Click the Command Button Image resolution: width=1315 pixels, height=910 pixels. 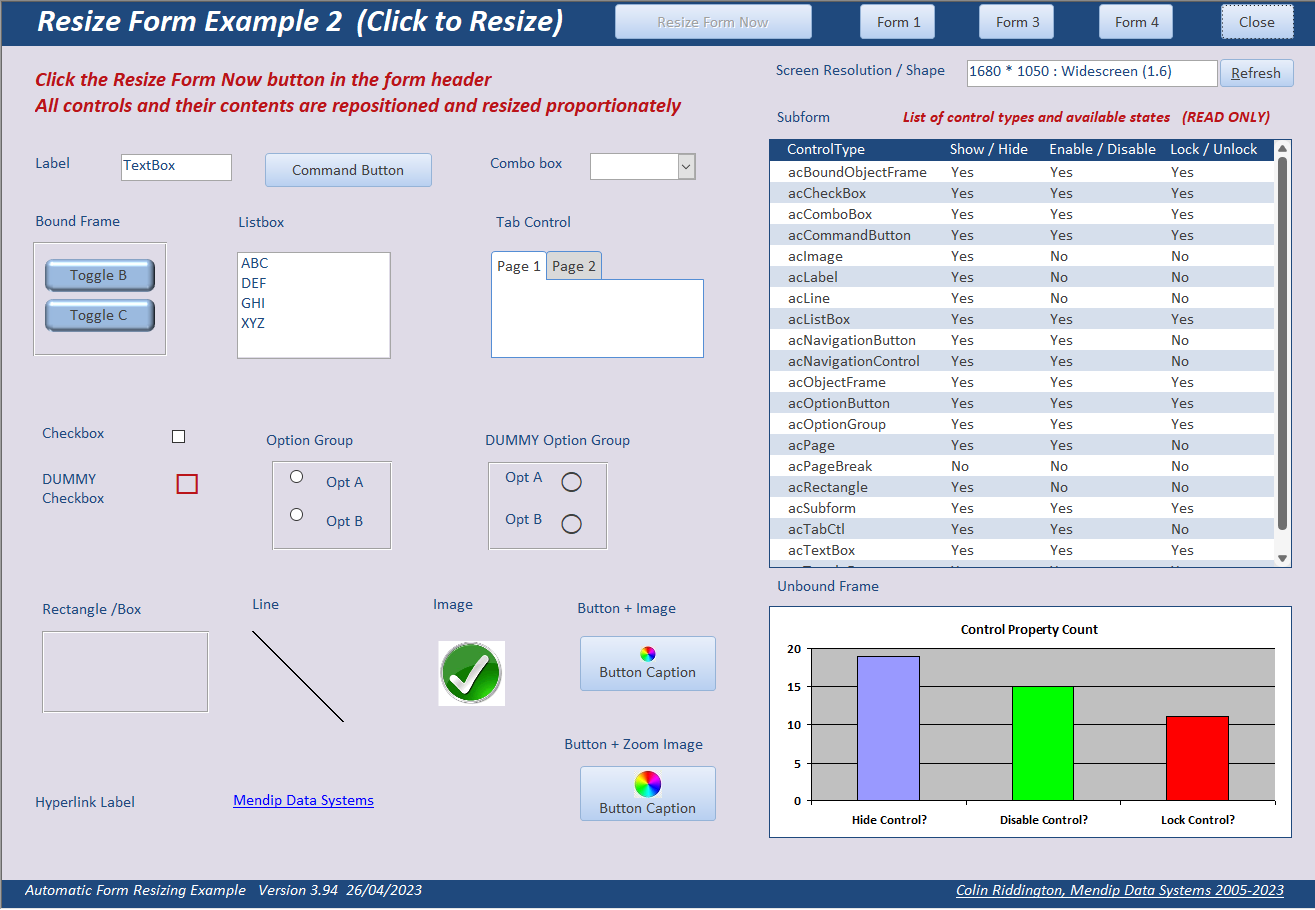(348, 170)
